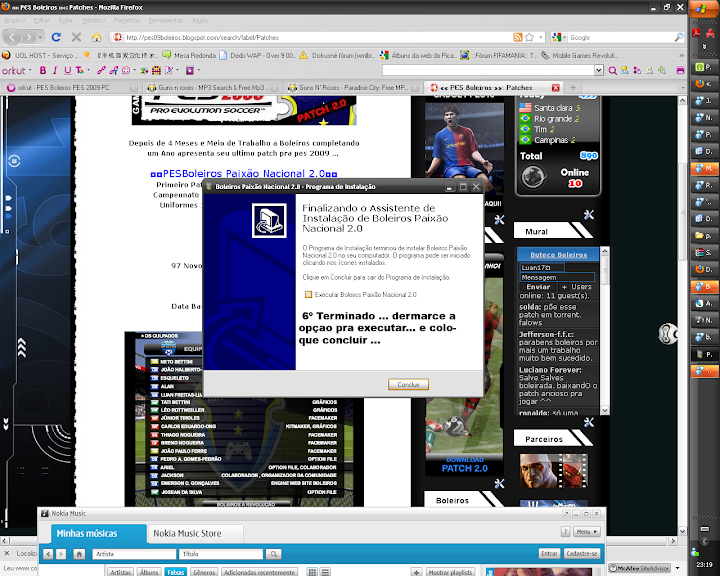Open Nokia Music help question button

(x=566, y=531)
